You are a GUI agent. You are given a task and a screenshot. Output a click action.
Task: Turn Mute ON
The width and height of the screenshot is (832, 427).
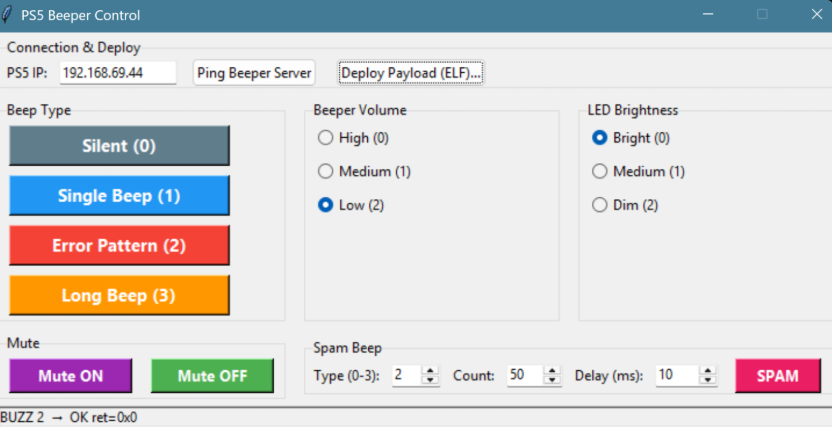pos(71,376)
